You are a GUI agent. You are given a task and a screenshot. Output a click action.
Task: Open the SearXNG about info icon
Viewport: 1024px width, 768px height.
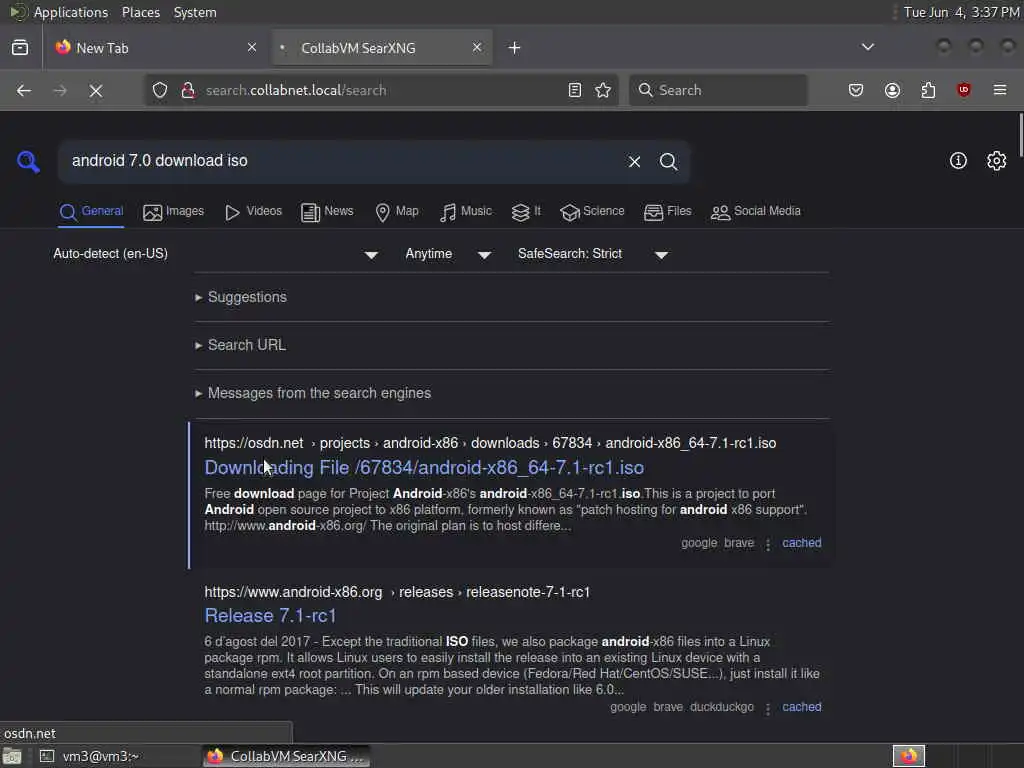(x=958, y=161)
